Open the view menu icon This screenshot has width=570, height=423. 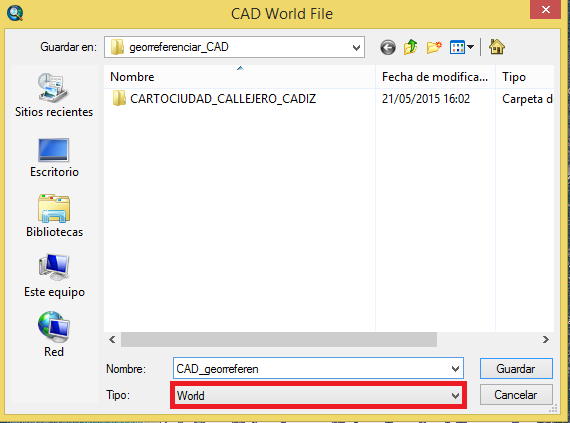tap(461, 47)
